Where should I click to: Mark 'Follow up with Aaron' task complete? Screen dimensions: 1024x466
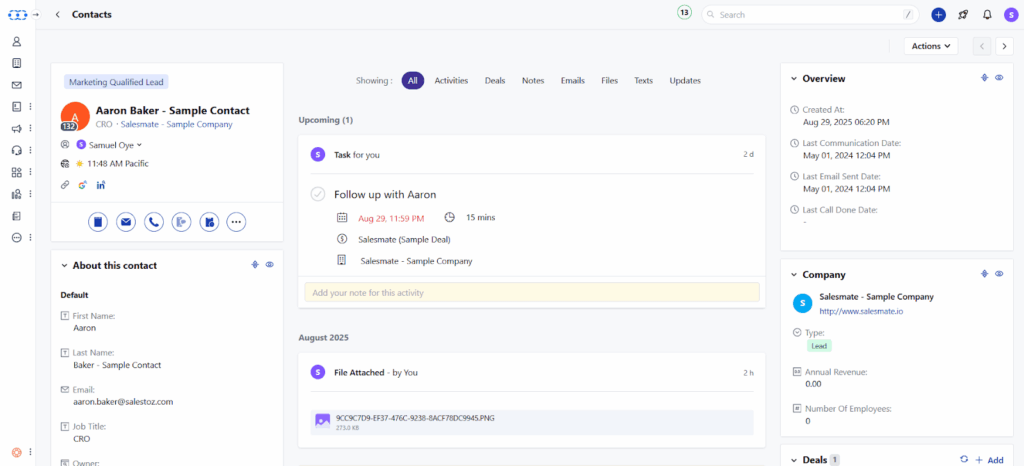pos(318,194)
